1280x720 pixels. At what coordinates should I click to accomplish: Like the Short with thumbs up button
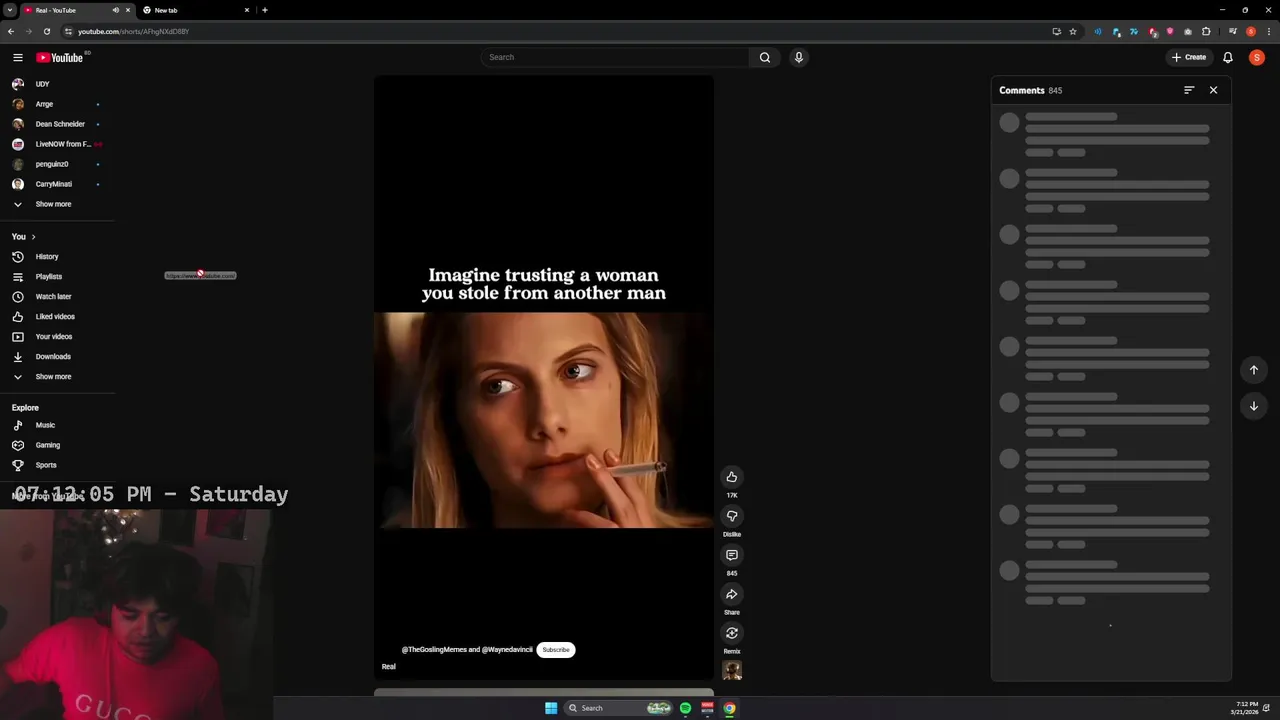point(732,477)
